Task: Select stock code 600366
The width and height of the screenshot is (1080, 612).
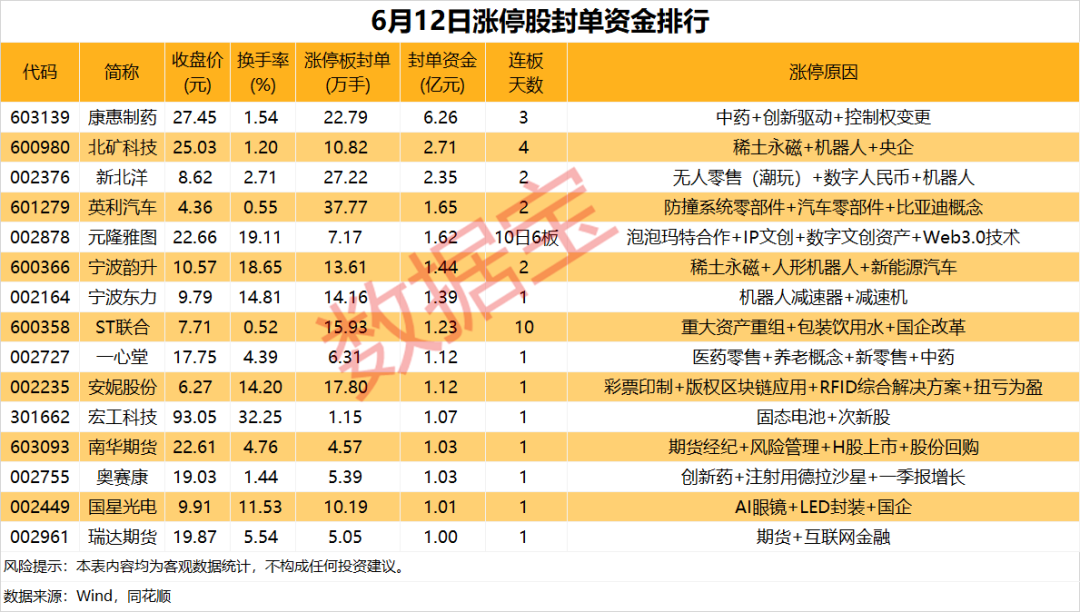Action: click(40, 267)
